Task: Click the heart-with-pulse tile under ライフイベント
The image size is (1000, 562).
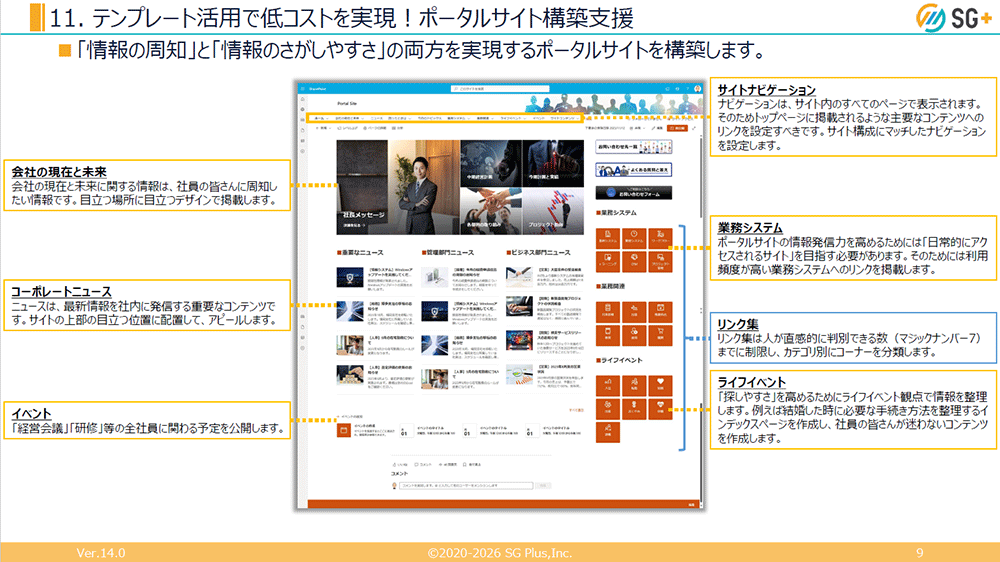Action: [x=660, y=408]
